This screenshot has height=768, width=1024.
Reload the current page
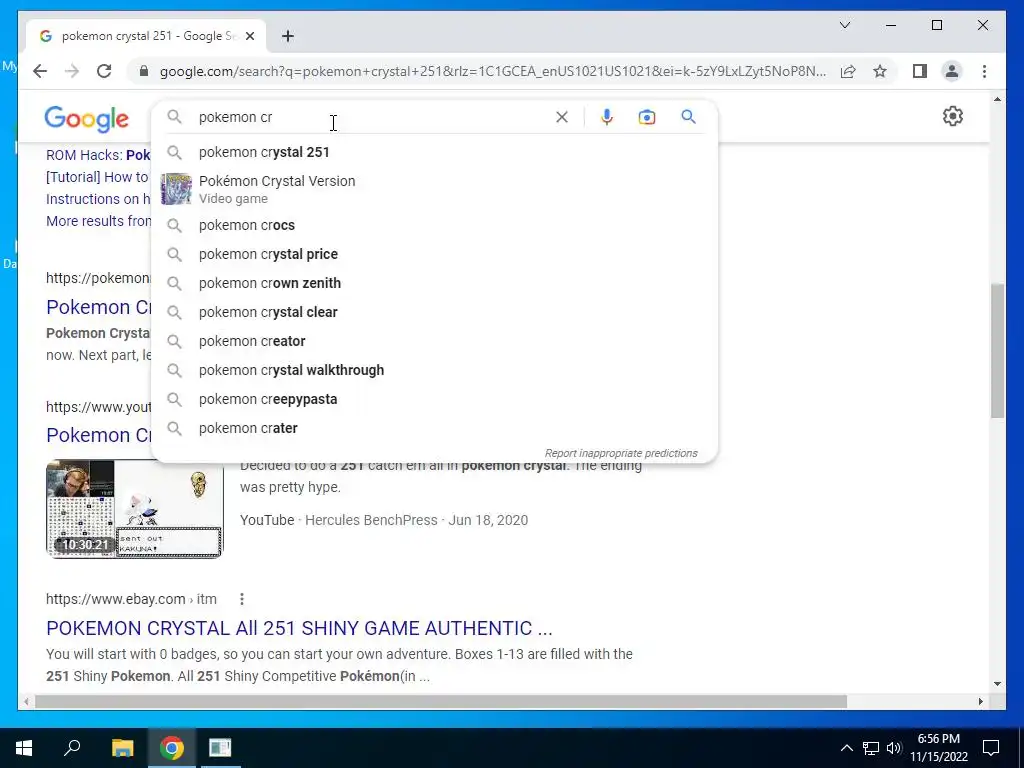point(104,71)
